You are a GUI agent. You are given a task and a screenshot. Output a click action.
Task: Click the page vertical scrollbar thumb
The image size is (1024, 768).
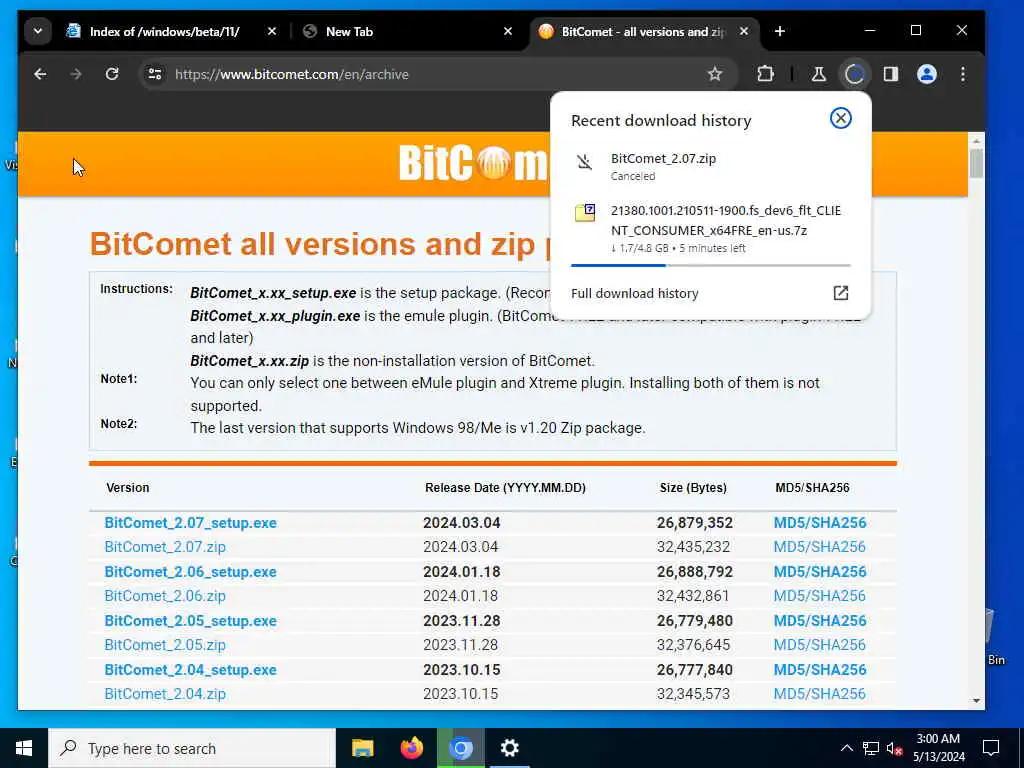976,163
